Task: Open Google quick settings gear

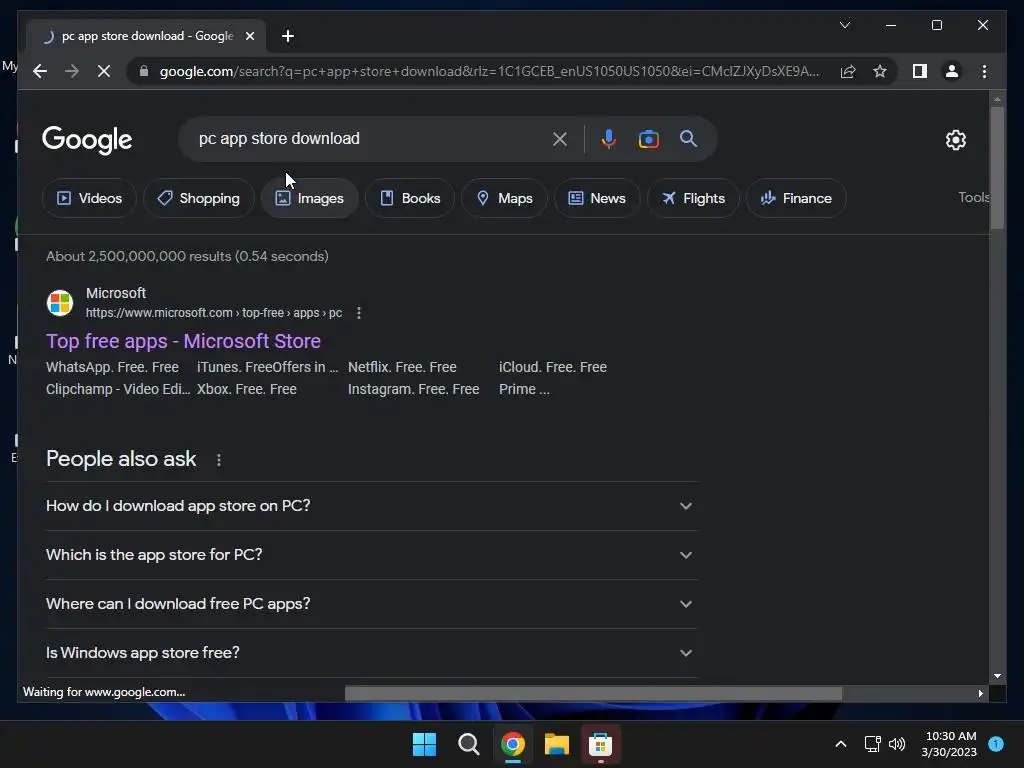Action: pos(955,139)
